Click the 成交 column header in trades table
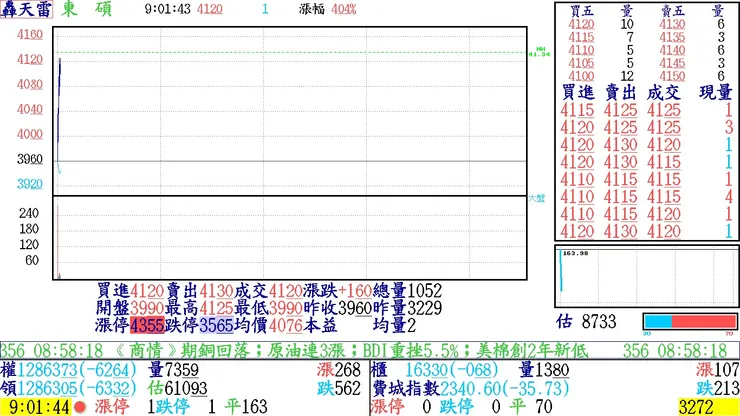Viewport: 740px width, 416px height. click(664, 93)
